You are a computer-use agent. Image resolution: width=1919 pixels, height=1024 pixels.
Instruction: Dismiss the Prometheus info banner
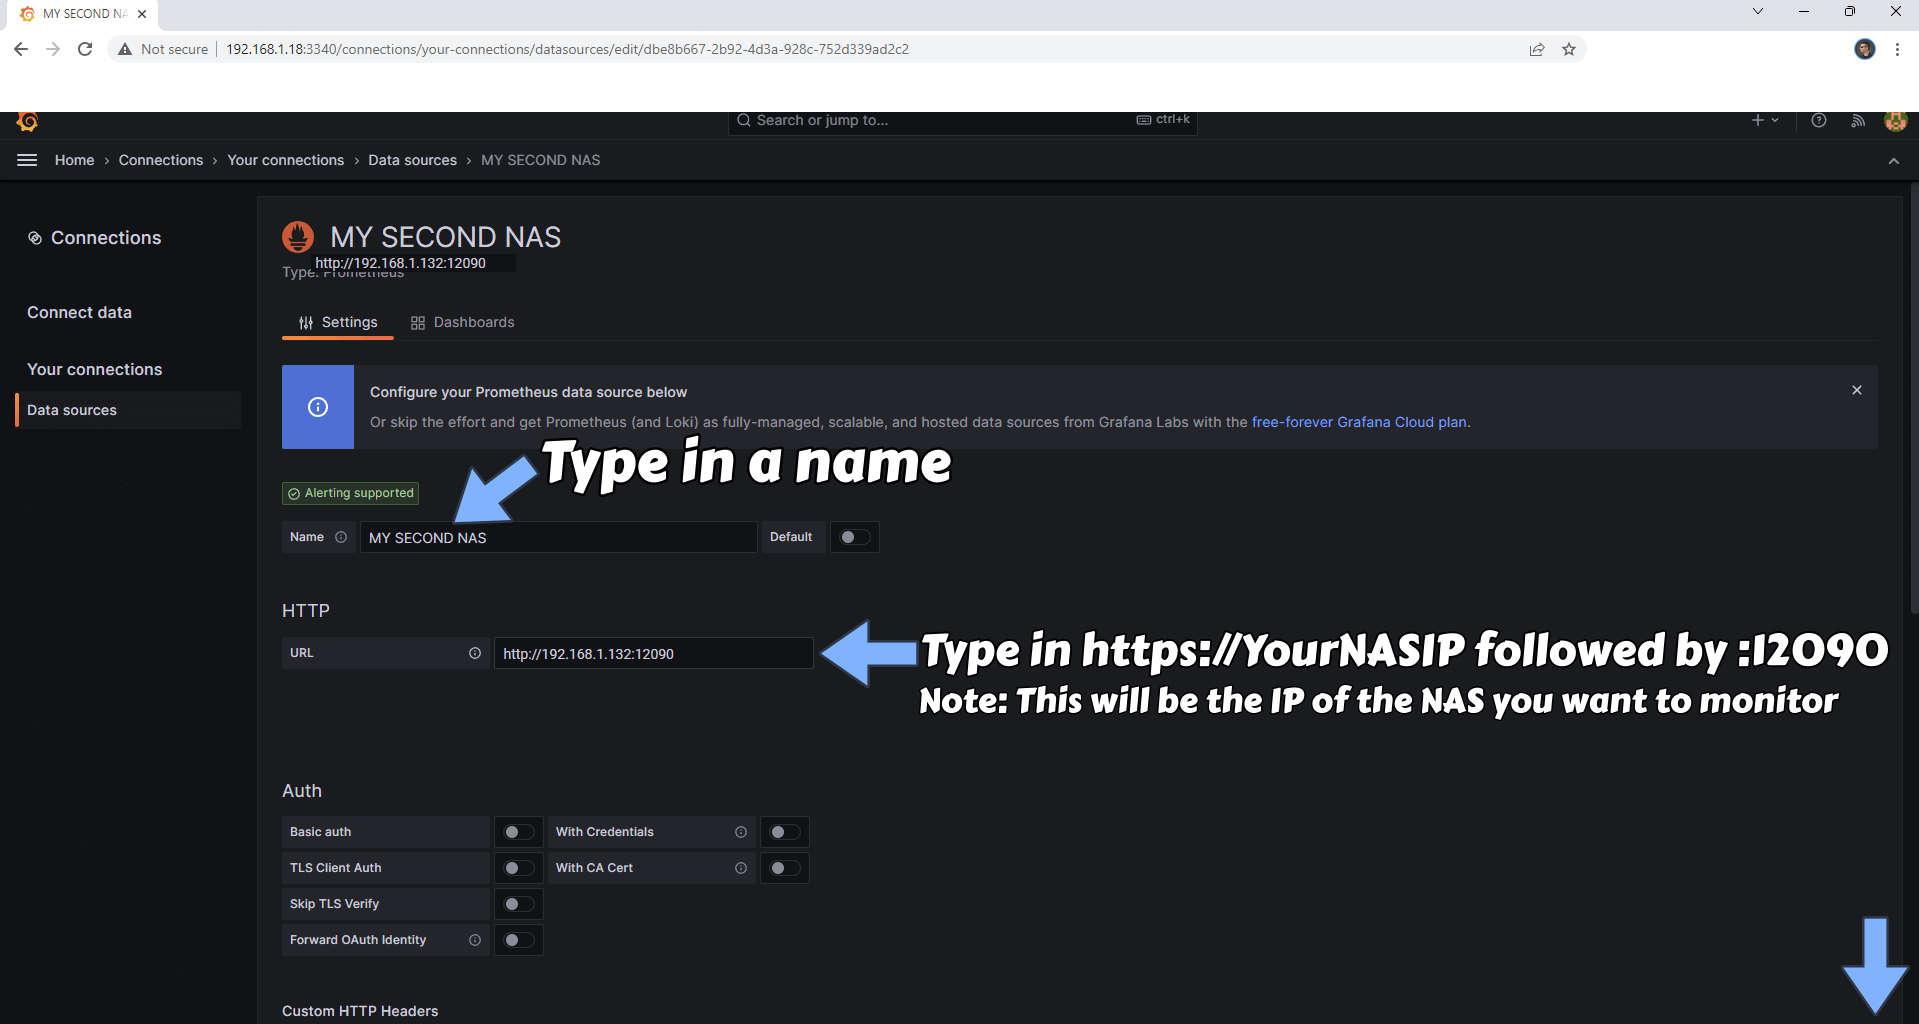[1857, 390]
